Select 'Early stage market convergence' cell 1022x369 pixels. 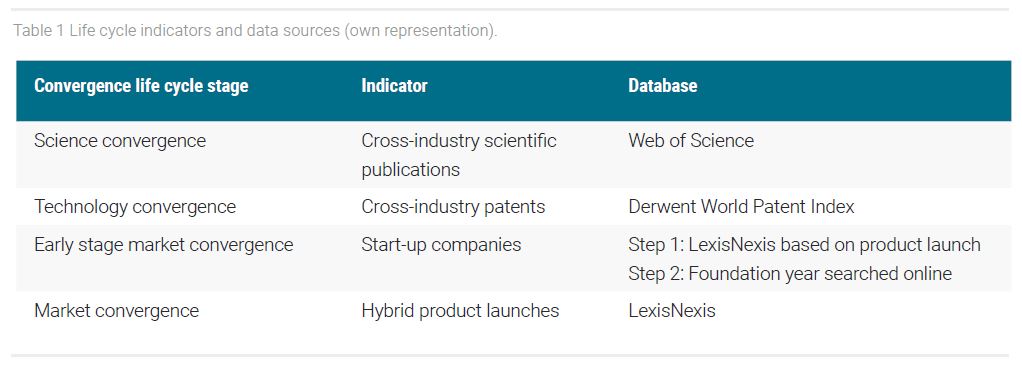tap(164, 244)
